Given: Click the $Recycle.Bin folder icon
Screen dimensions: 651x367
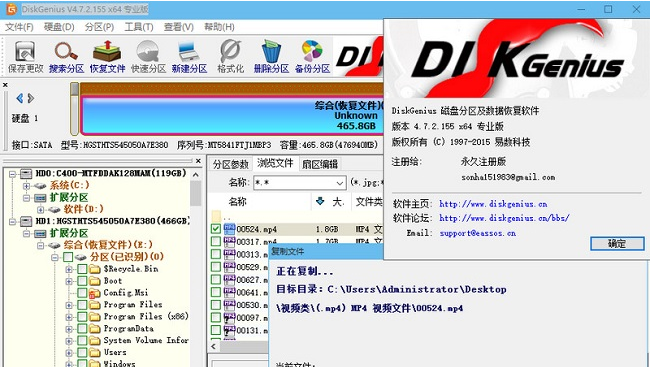Looking at the screenshot, I should coord(95,269).
